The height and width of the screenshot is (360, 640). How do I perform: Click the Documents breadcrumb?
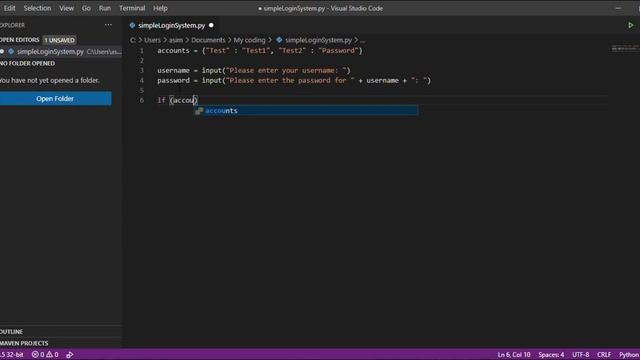(208, 40)
